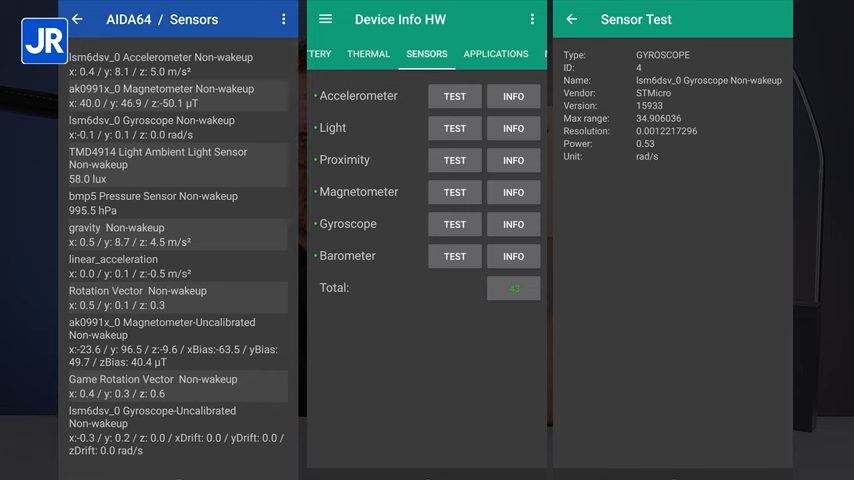
Task: Select ak0991x_0 Magnetometer-Uncalibrated row
Action: (178, 342)
